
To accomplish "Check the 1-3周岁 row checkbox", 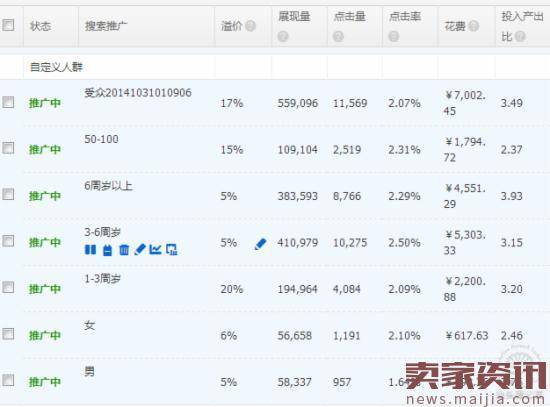I will (8, 287).
